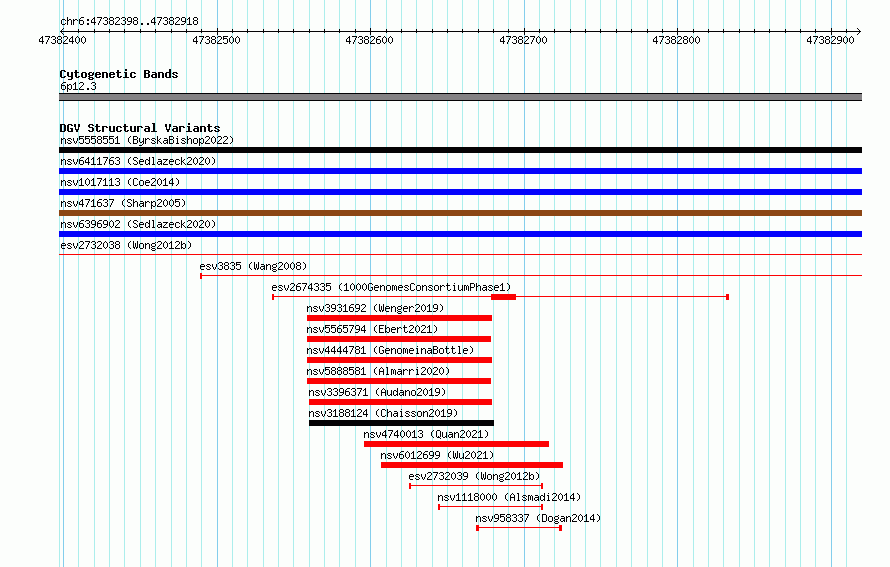Click the red bar under nsv3396371
Image resolution: width=890 pixels, height=567 pixels.
pos(401,402)
